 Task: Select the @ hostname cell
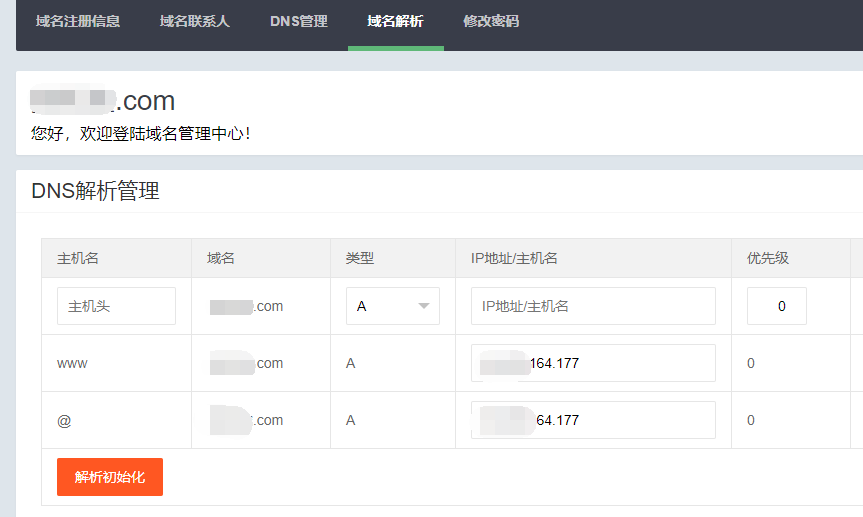64,420
